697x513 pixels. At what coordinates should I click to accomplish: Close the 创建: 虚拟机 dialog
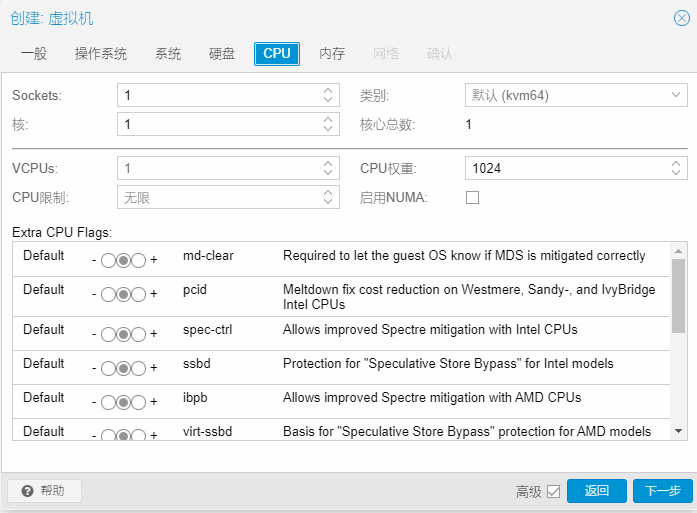coord(681,18)
